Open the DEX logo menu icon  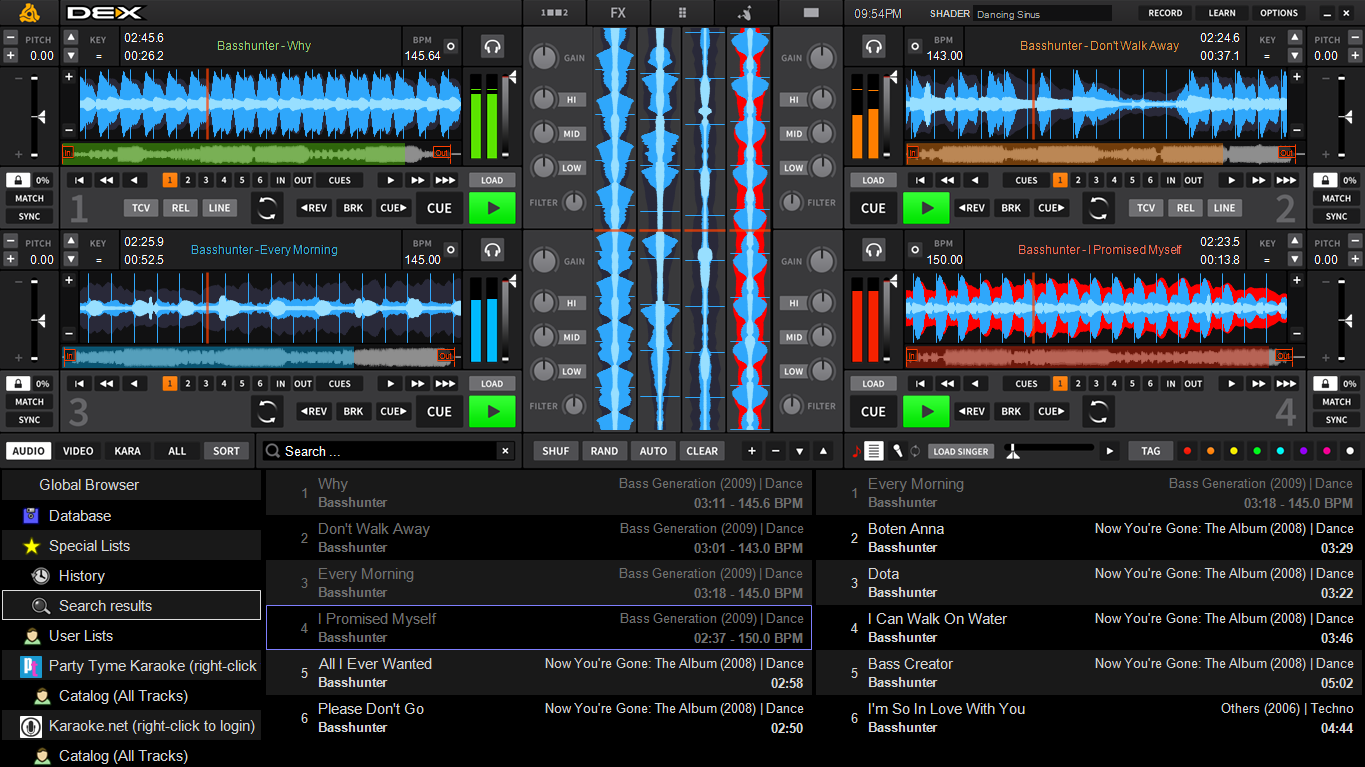[29, 13]
